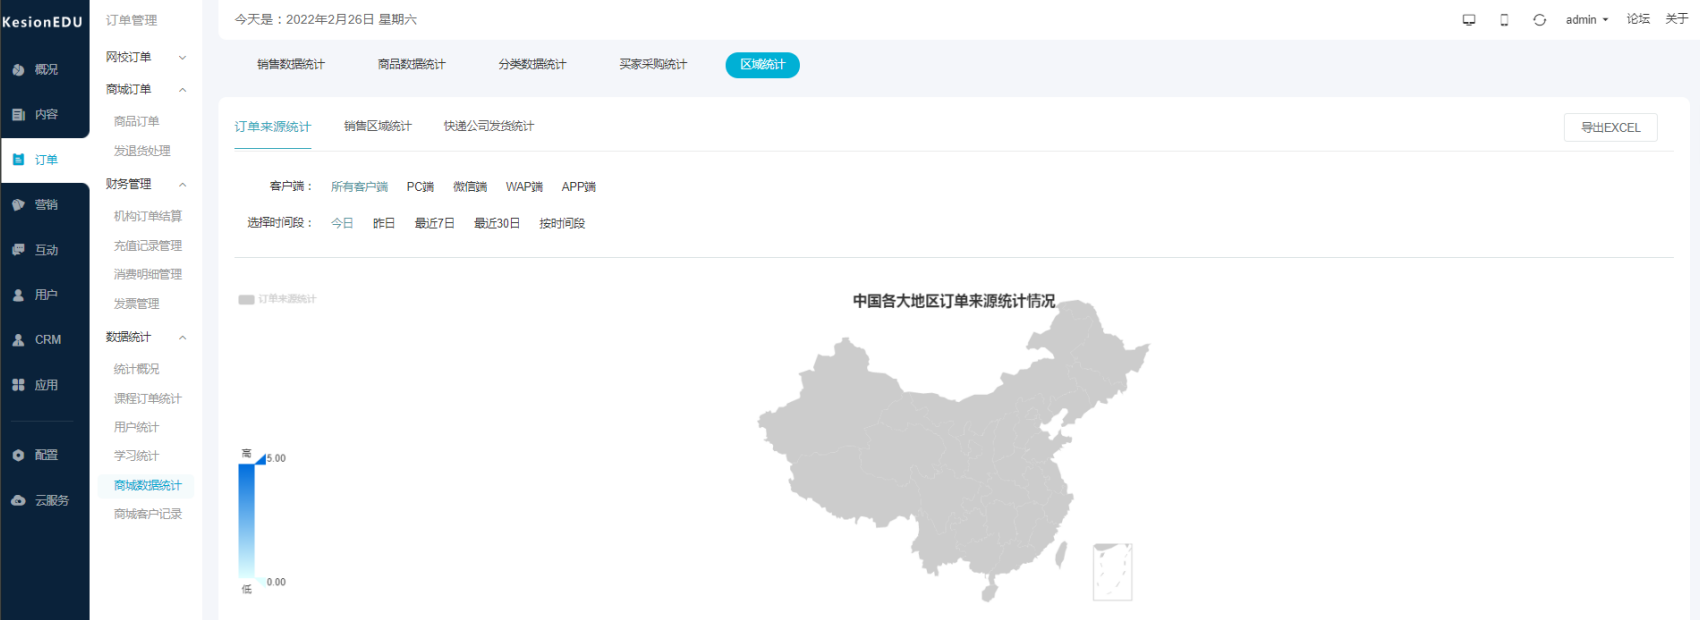Choose the 昨日 time range

(x=384, y=223)
